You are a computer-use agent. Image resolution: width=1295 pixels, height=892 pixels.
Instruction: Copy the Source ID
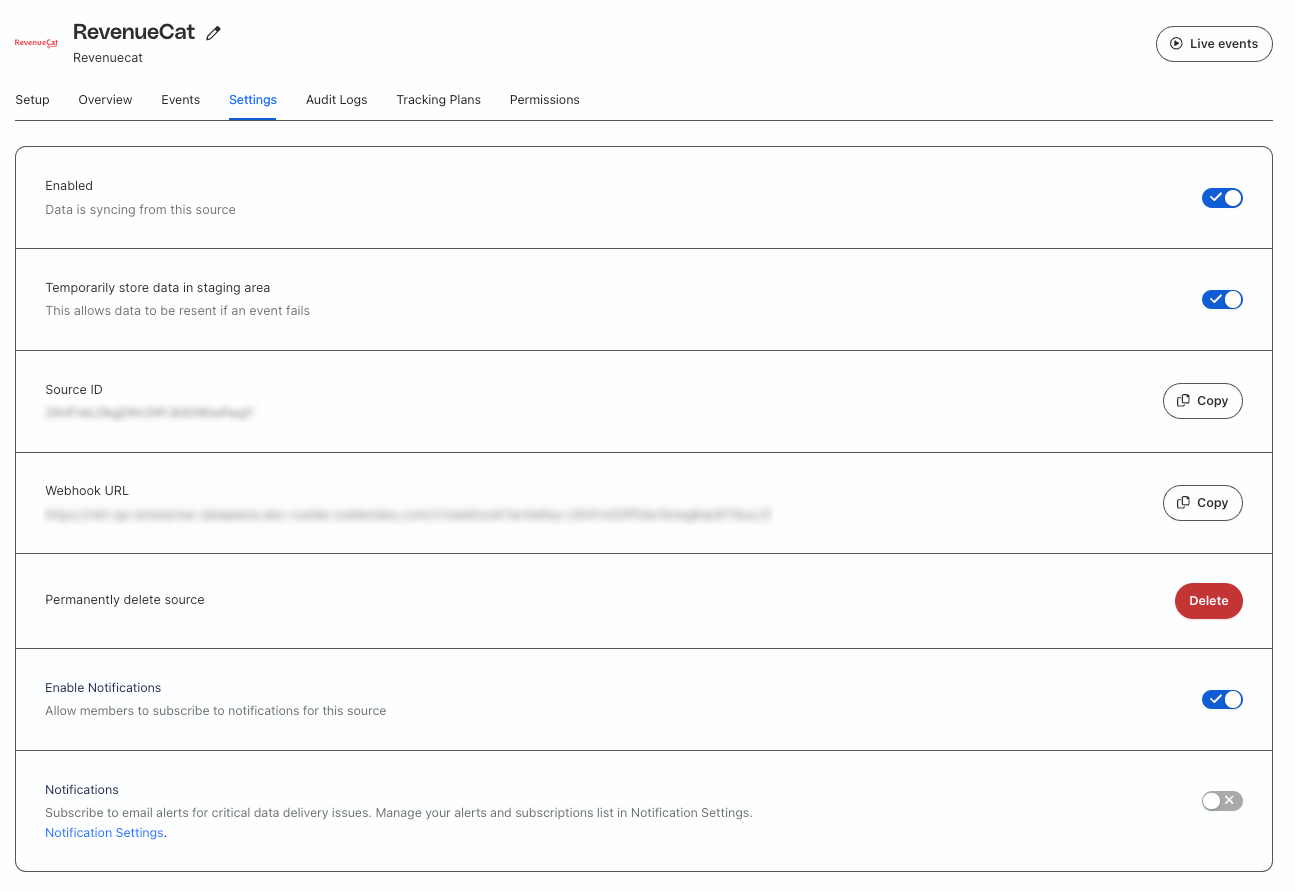1203,401
